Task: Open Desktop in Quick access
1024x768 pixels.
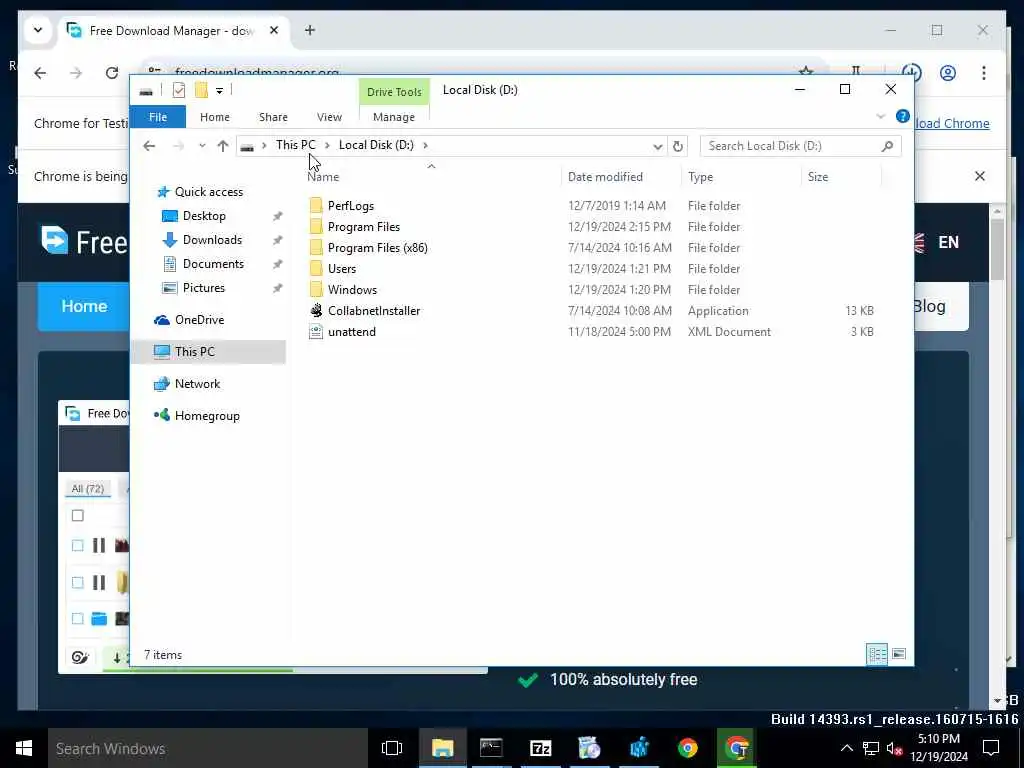Action: [x=204, y=216]
